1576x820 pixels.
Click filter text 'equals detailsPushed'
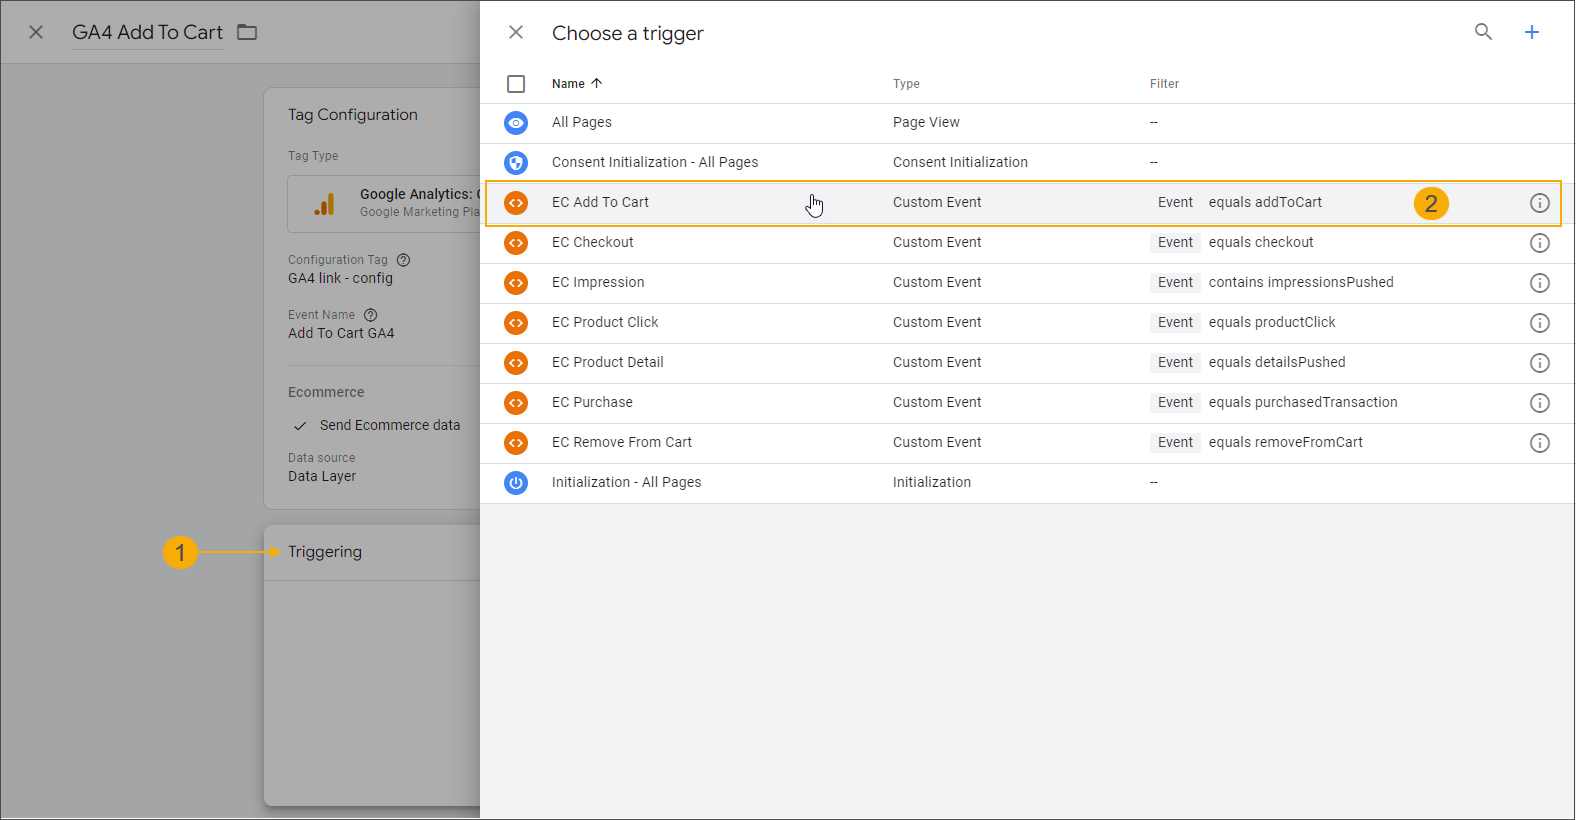coord(1277,362)
